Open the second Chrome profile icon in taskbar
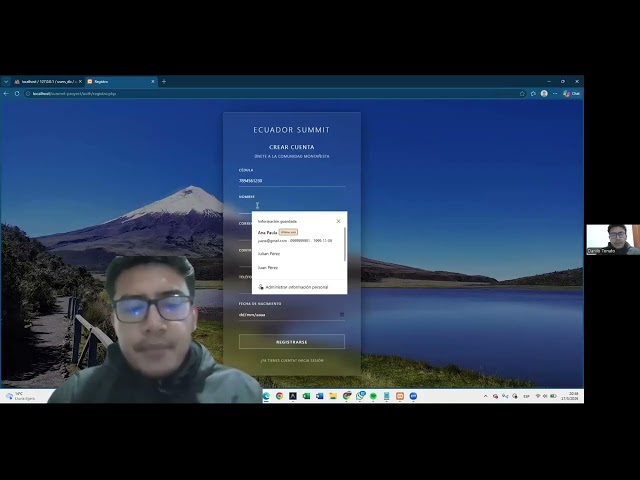Image resolution: width=640 pixels, height=480 pixels. pos(347,396)
